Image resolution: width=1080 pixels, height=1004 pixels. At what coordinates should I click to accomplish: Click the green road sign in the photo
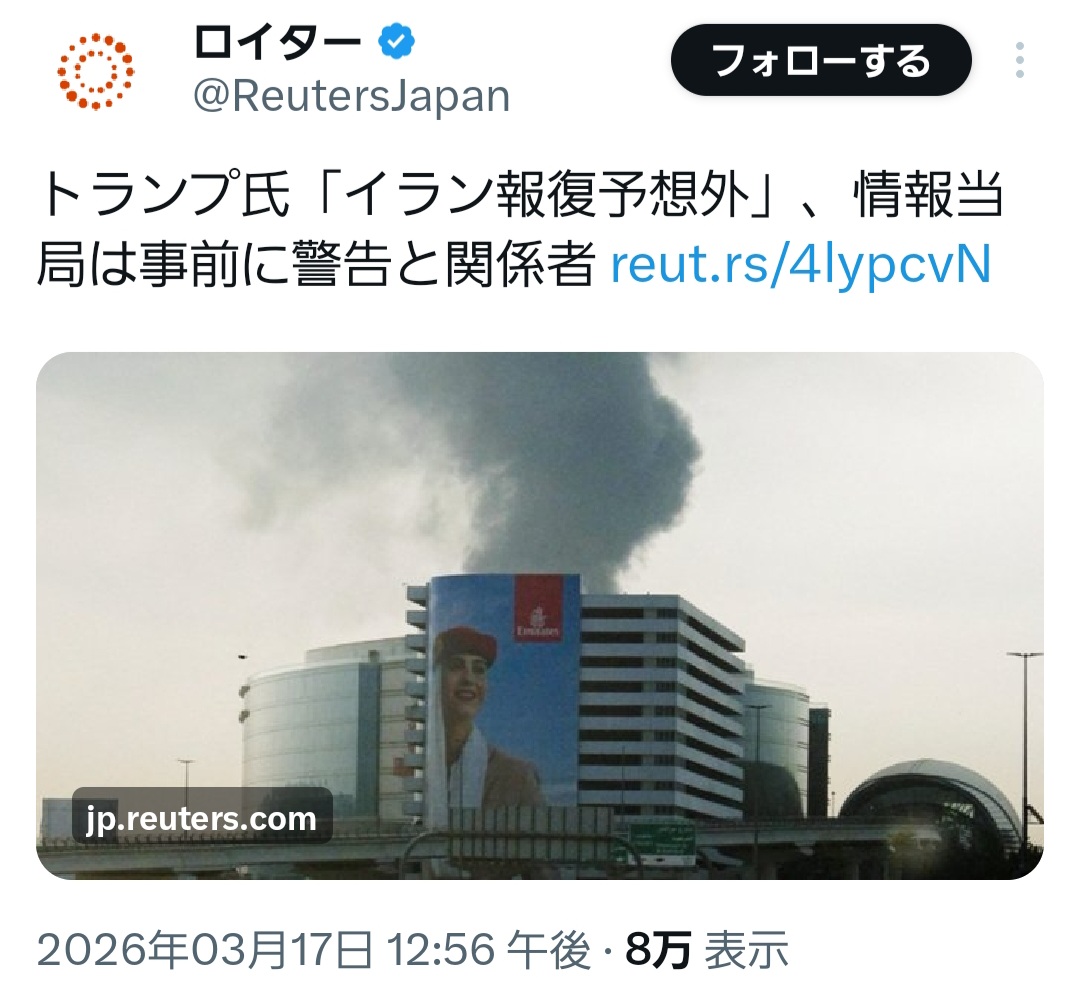point(662,839)
